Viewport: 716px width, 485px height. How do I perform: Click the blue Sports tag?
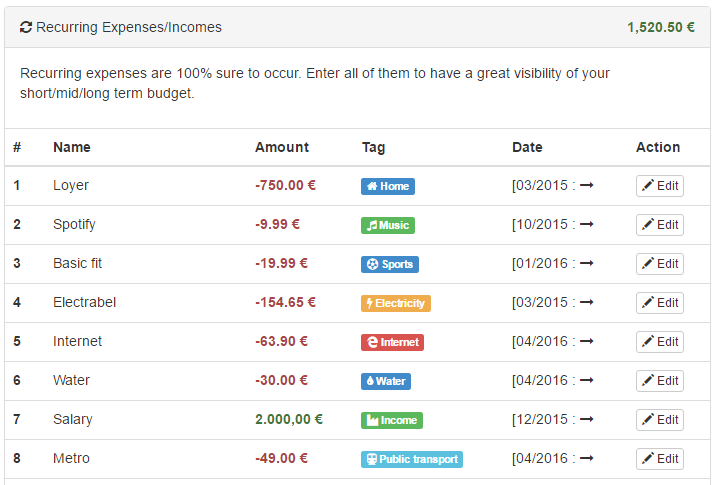click(x=389, y=264)
